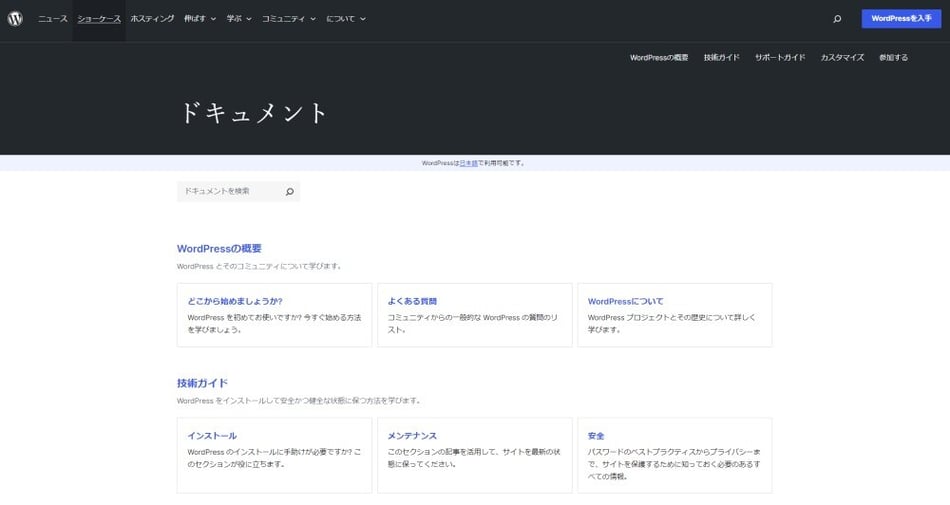Viewport: 950px width, 505px height.
Task: Open the 参加する subnav link
Action: click(x=893, y=58)
